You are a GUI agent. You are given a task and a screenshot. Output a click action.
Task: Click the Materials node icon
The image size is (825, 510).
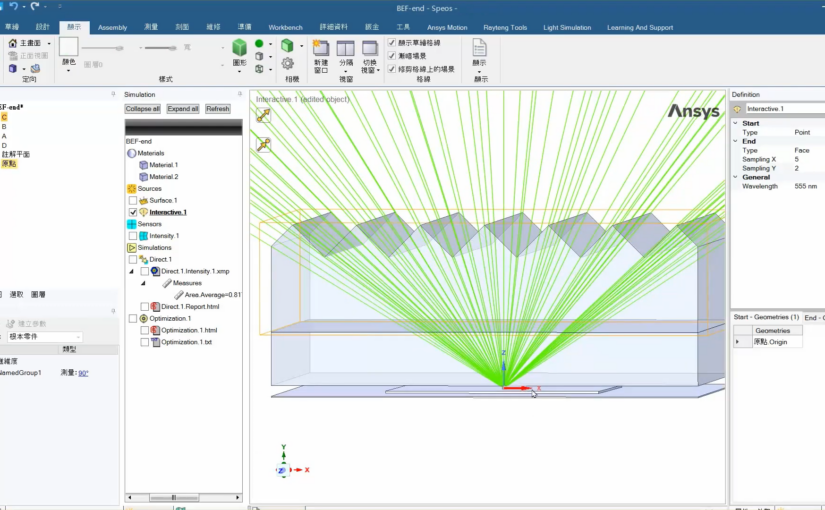(132, 153)
